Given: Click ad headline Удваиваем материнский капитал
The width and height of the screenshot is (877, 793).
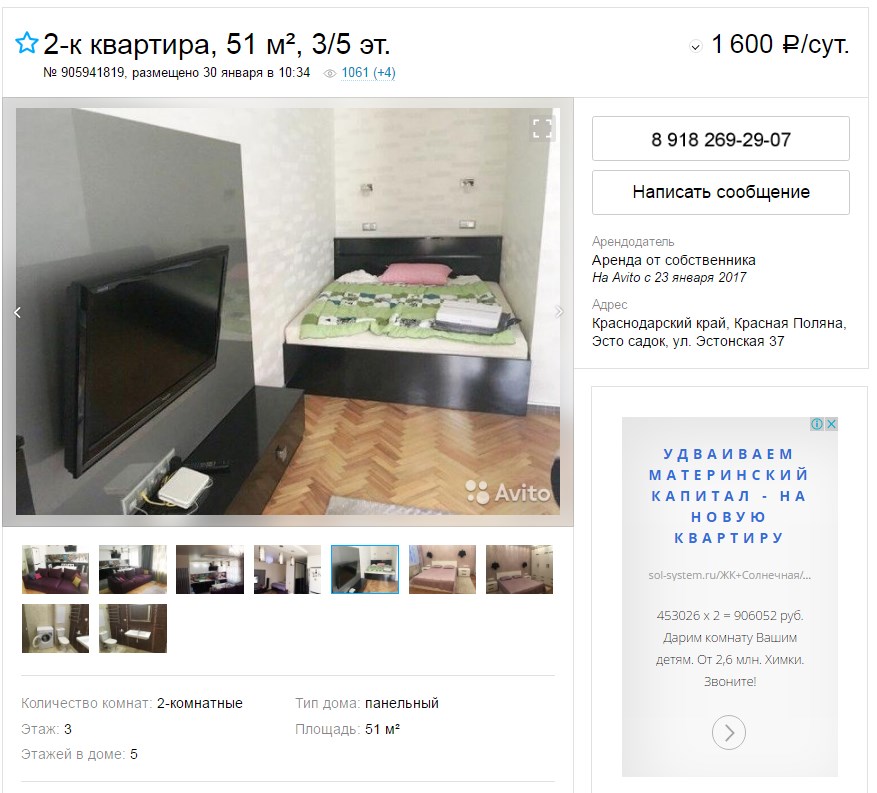Looking at the screenshot, I should [x=729, y=495].
